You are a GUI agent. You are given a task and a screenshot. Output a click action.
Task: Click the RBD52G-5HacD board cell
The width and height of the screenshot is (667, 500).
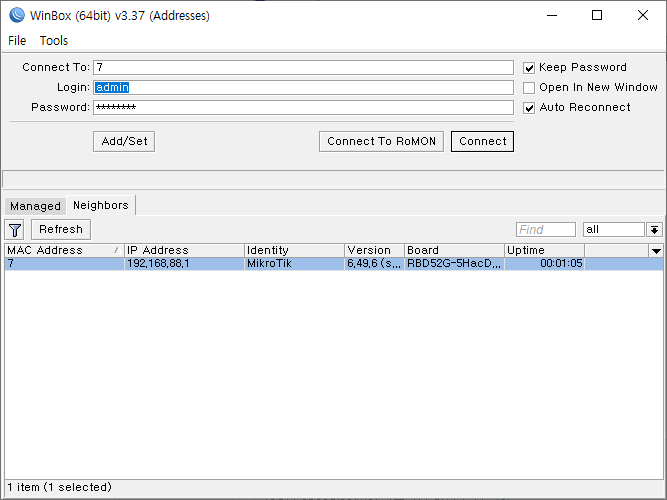pos(454,263)
